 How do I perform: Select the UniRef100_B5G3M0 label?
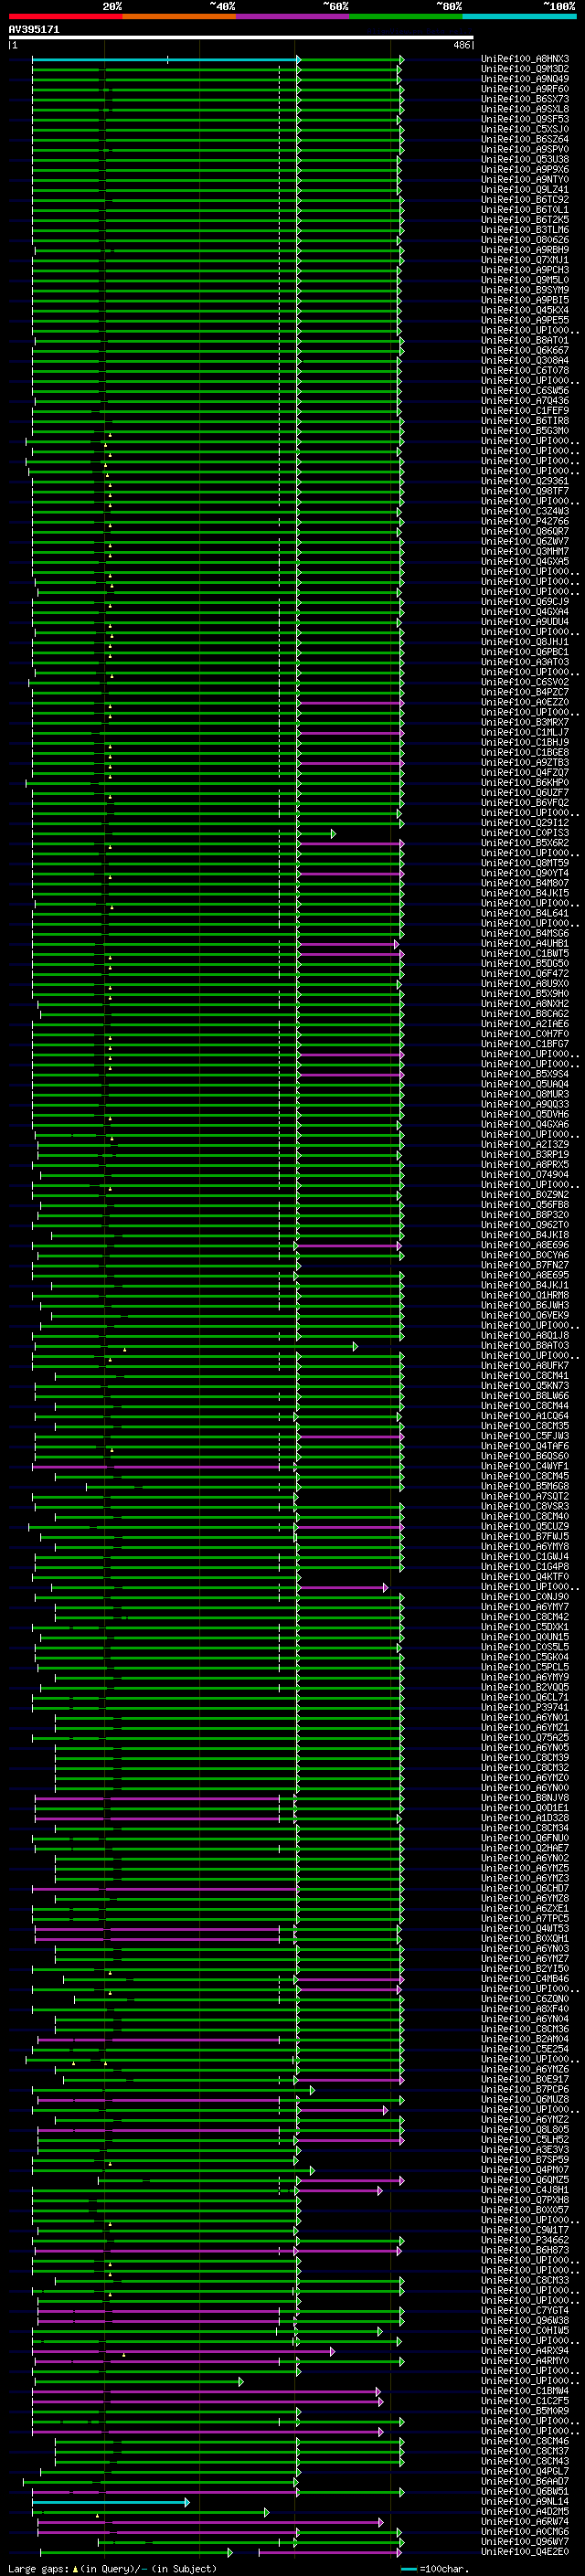point(525,431)
